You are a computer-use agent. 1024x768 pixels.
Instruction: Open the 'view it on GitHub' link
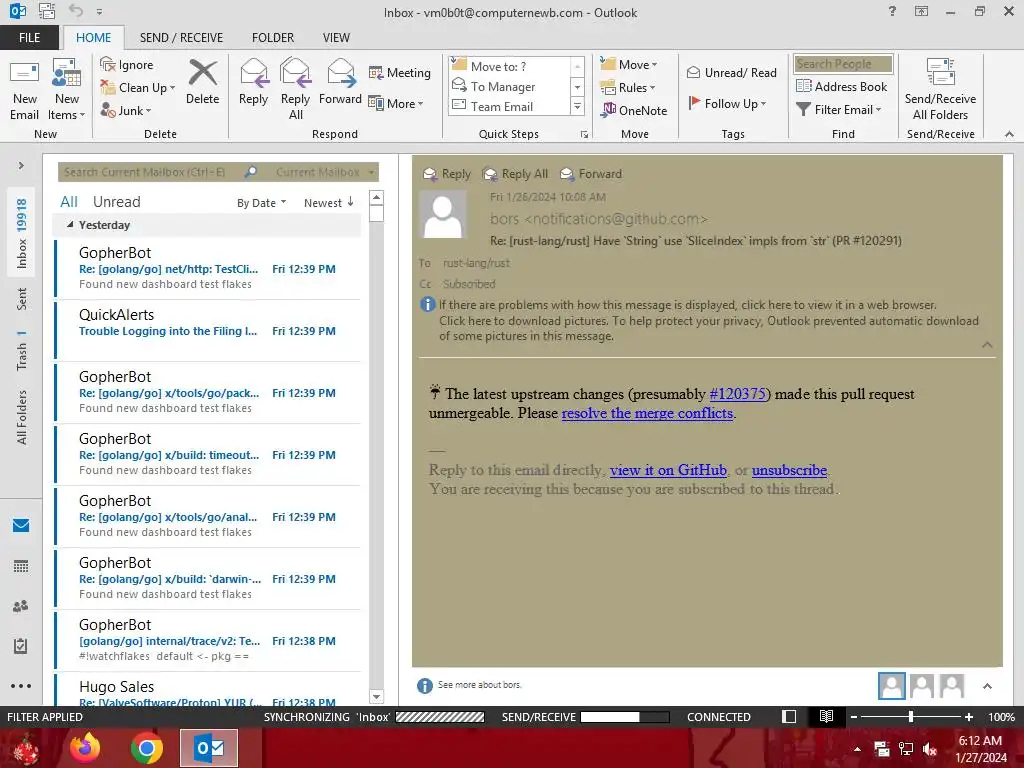tap(668, 470)
